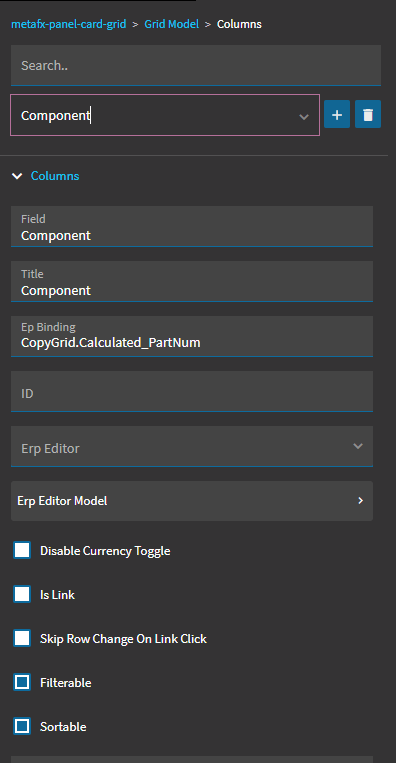Select the Columns breadcrumb item
Screen dimensions: 396x763
(x=239, y=24)
